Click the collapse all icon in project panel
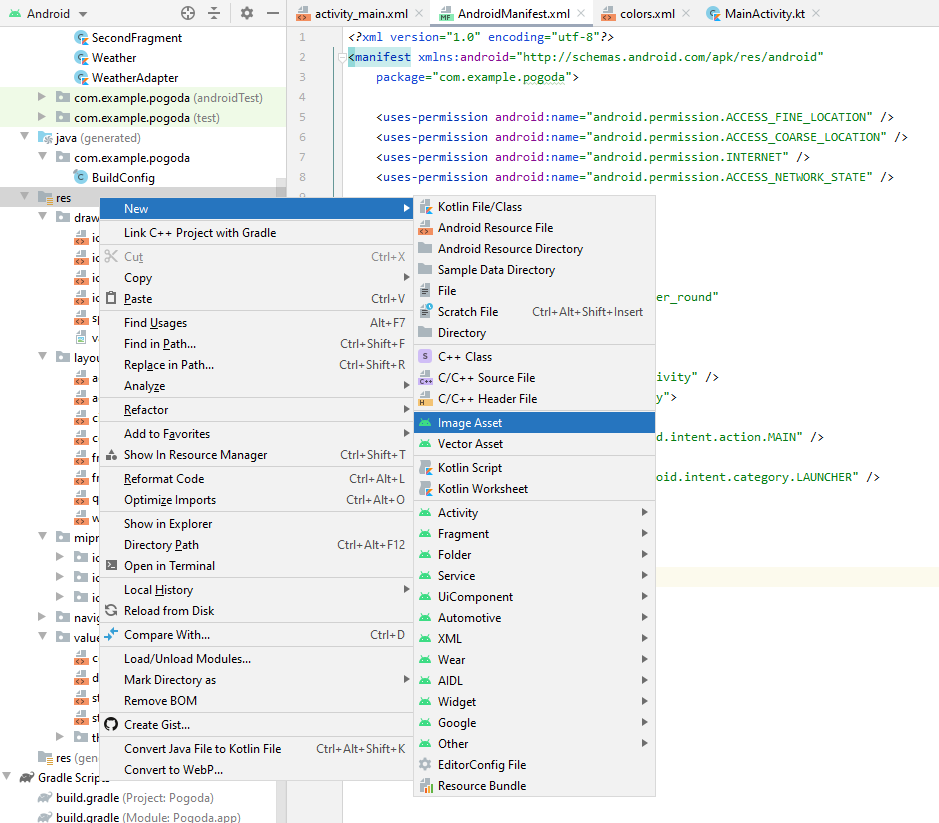 [214, 13]
